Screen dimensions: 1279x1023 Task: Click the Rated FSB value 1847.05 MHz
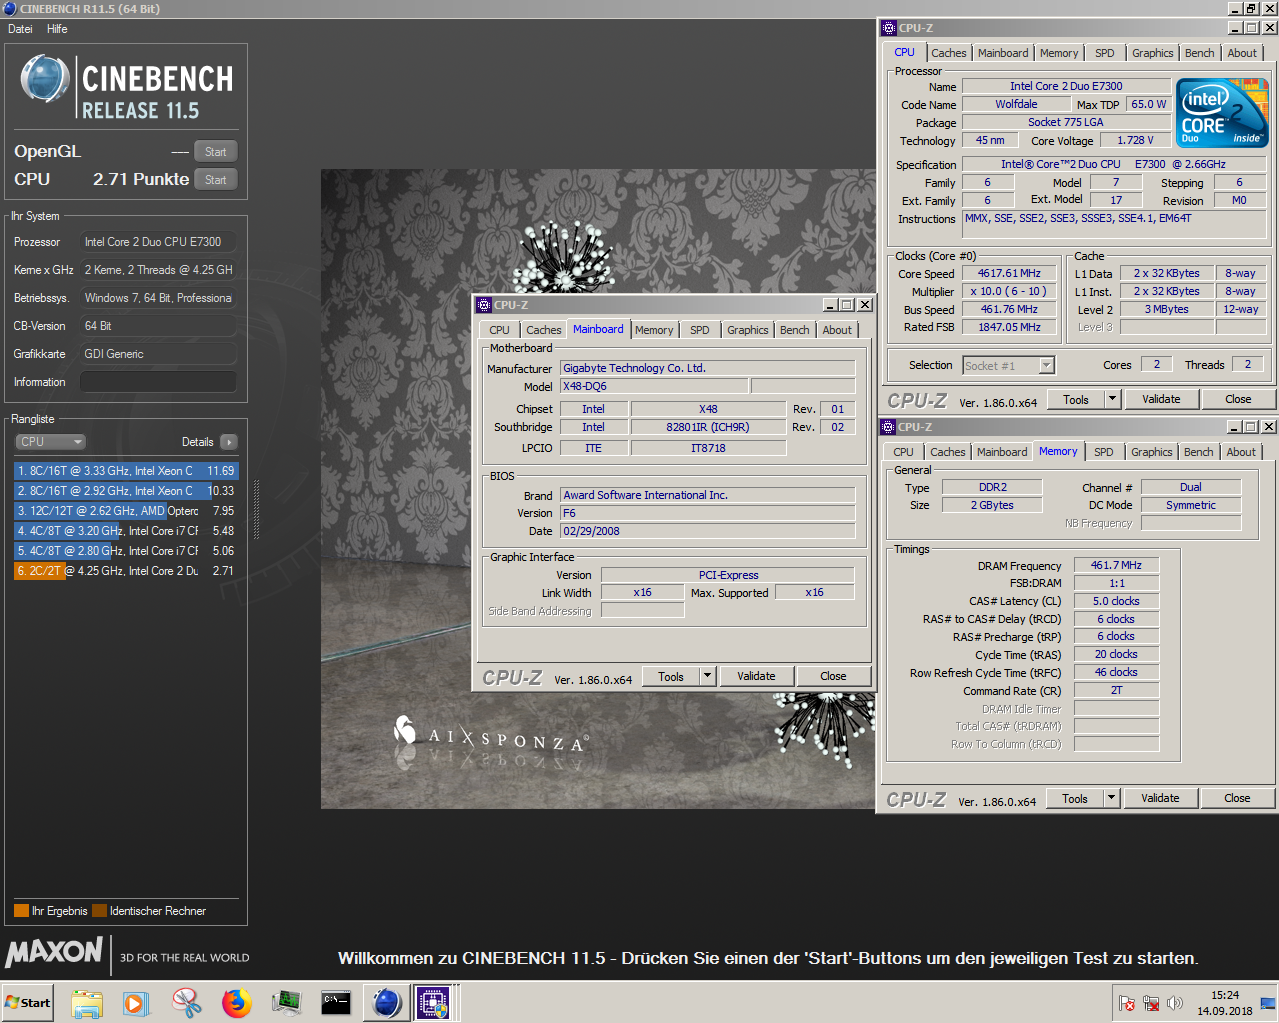pos(1009,327)
